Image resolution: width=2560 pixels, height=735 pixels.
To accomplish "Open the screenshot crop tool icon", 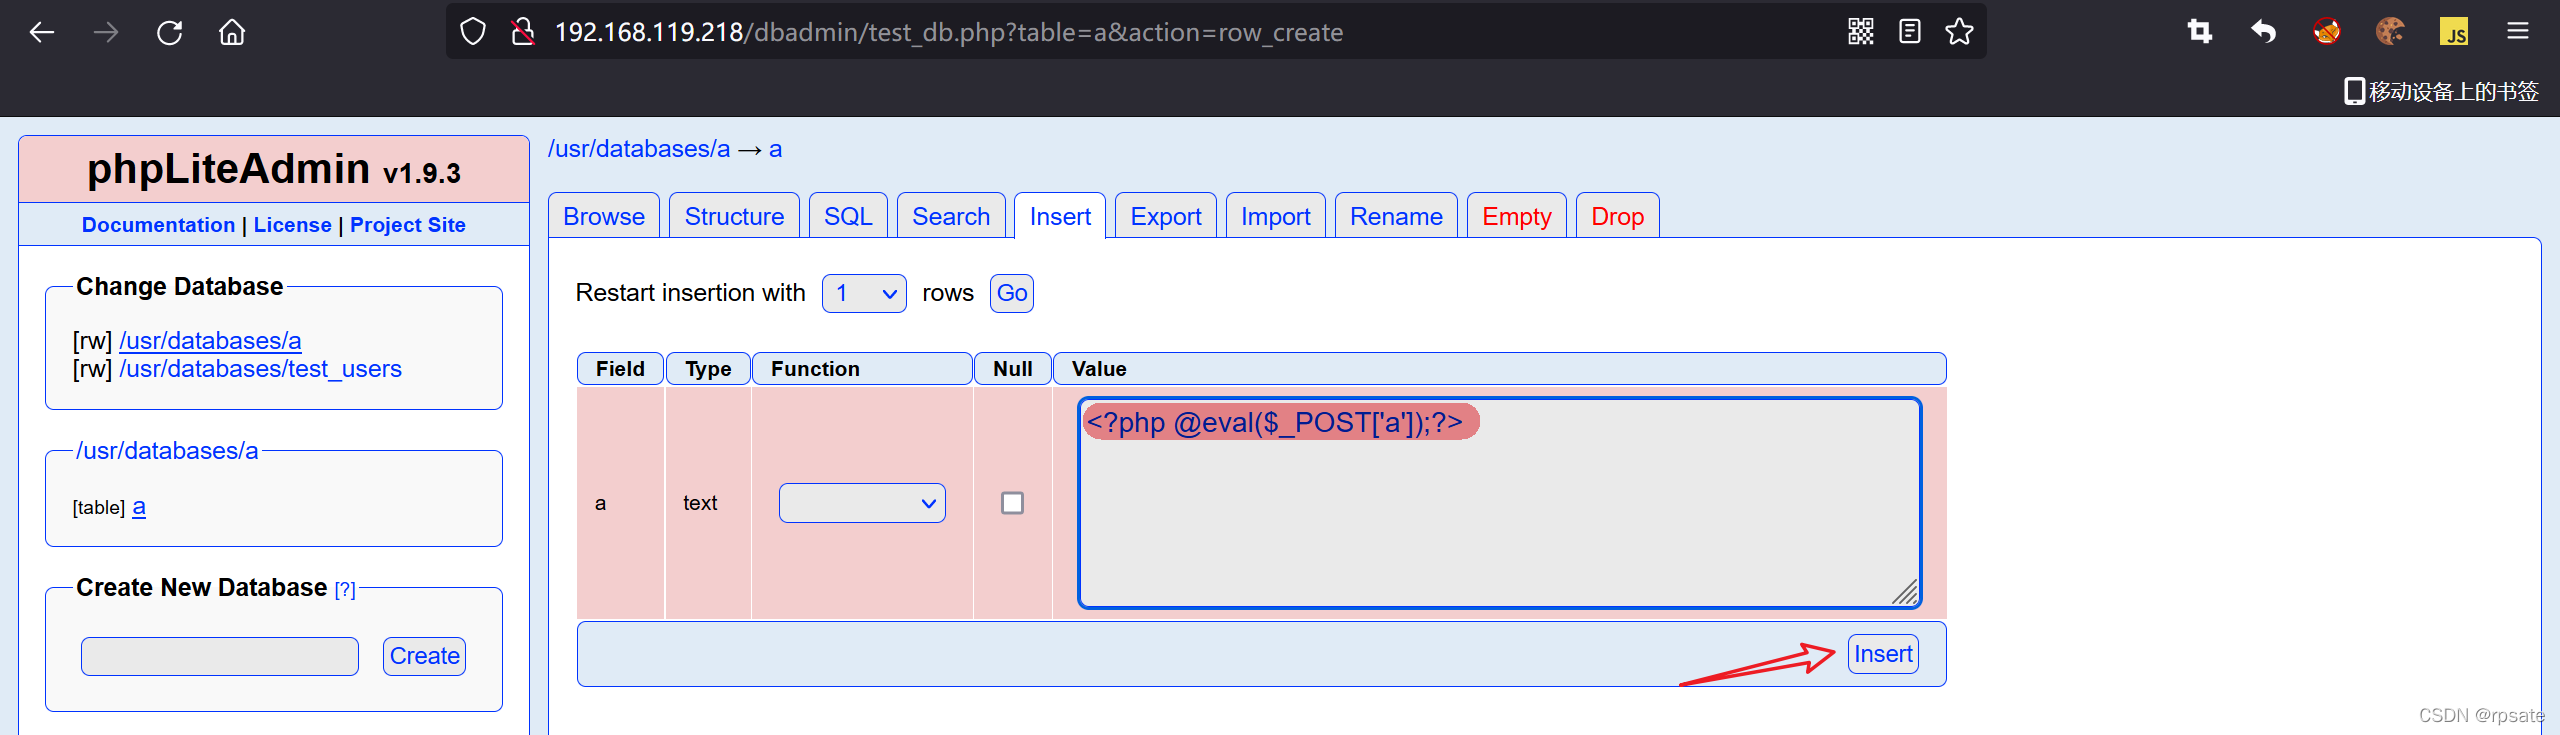I will 2199,32.
